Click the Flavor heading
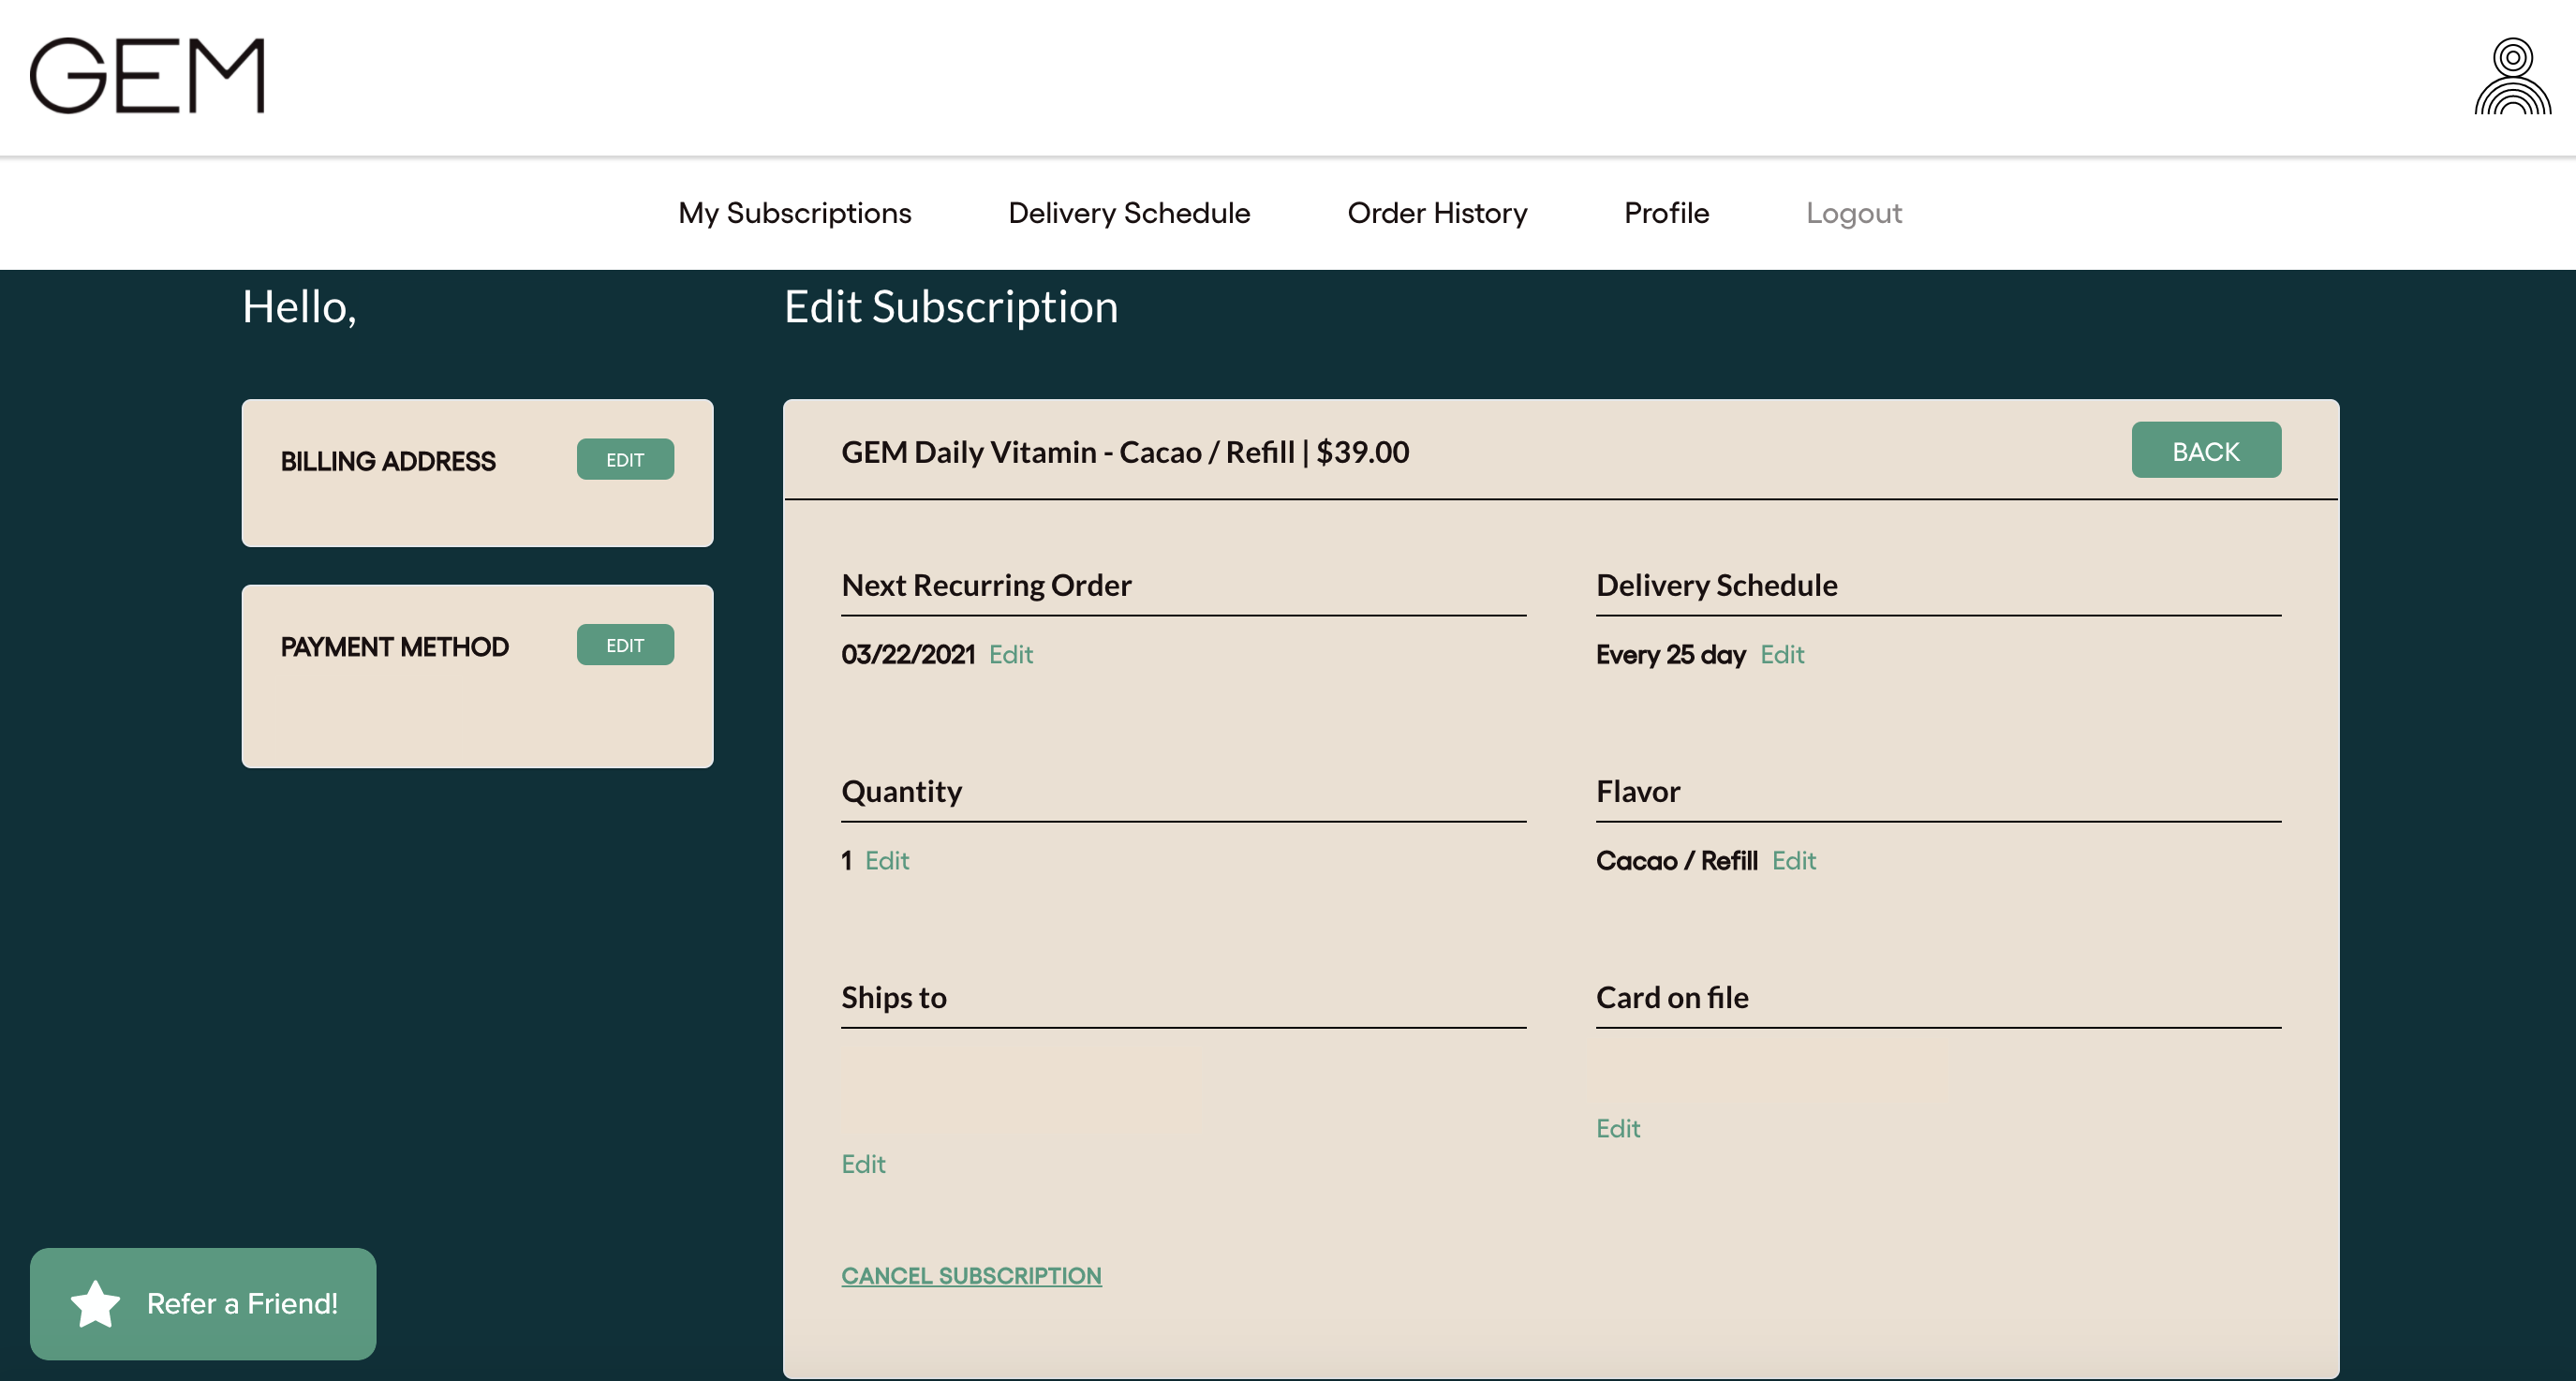2576x1381 pixels. pyautogui.click(x=1638, y=791)
